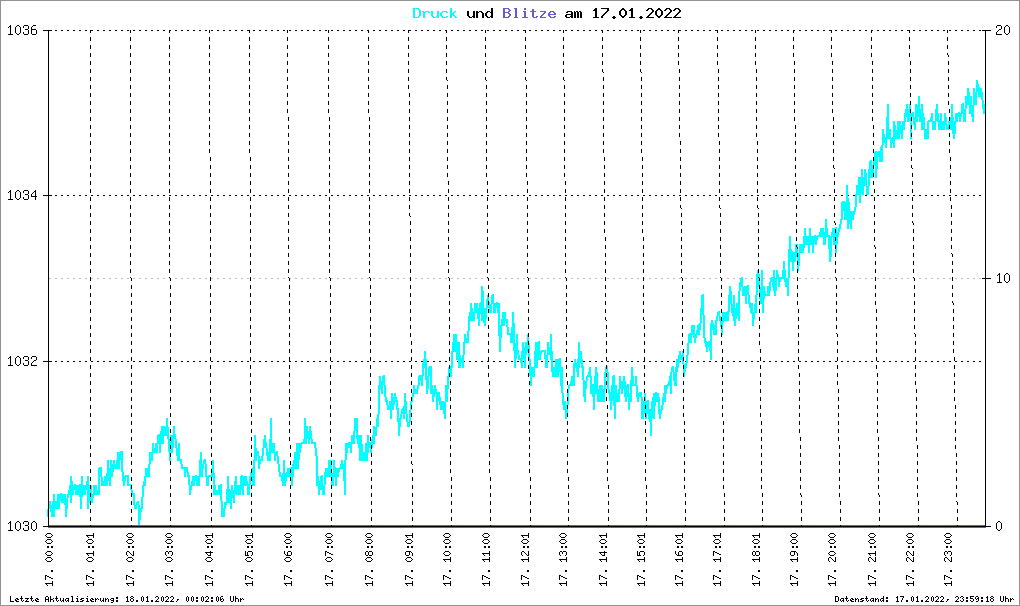
Task: Click the time label '17. 22:00'
Action: (x=910, y=560)
